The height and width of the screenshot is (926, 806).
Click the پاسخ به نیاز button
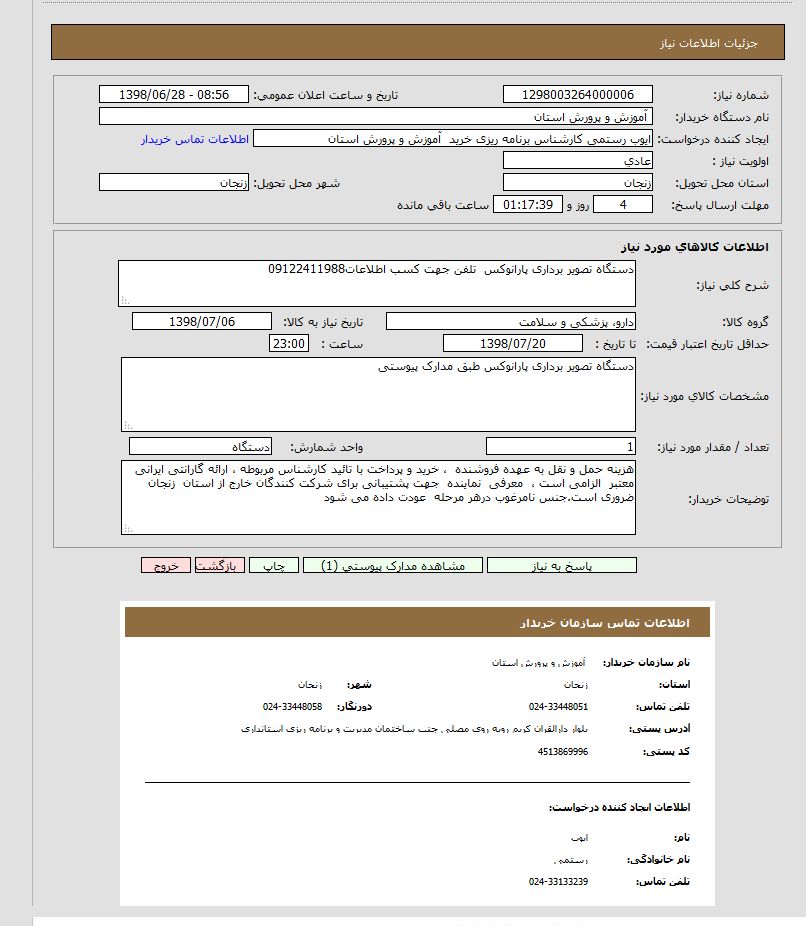pos(561,565)
